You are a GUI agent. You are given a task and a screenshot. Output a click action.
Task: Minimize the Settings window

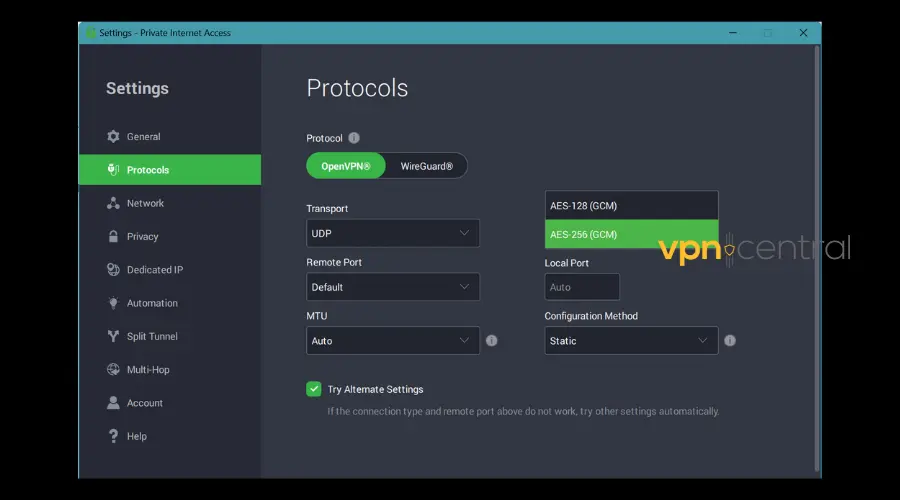(733, 33)
